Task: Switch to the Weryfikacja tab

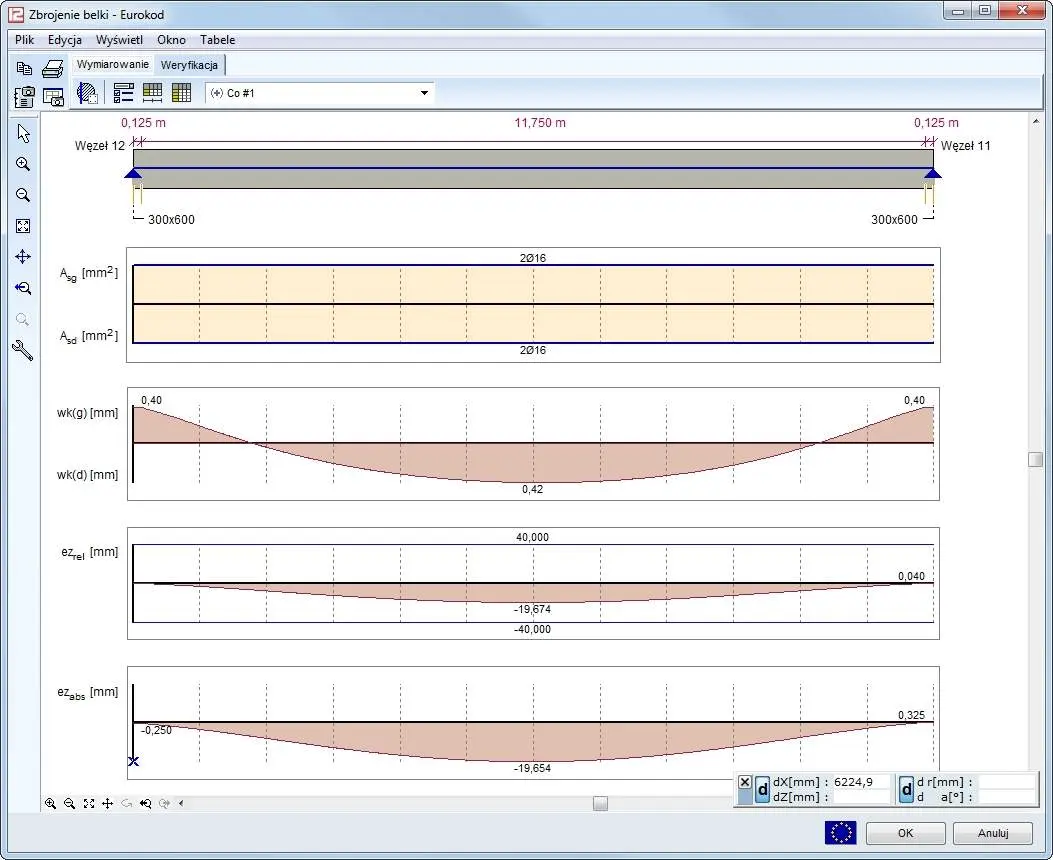Action: (x=189, y=65)
